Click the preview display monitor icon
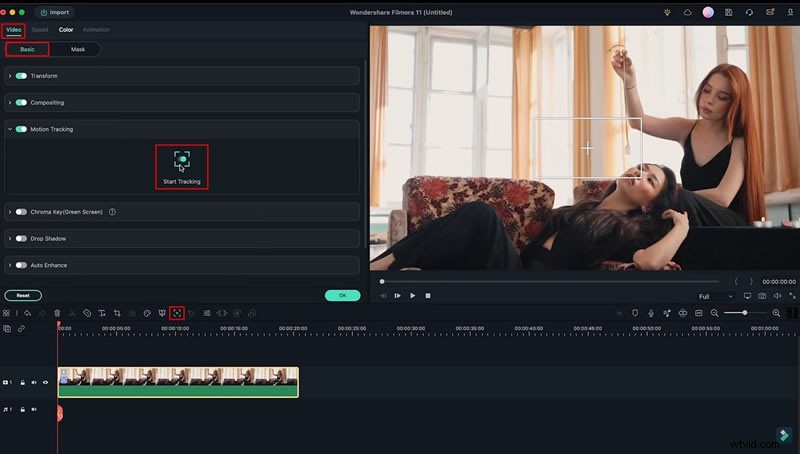This screenshot has height=454, width=800. 747,296
